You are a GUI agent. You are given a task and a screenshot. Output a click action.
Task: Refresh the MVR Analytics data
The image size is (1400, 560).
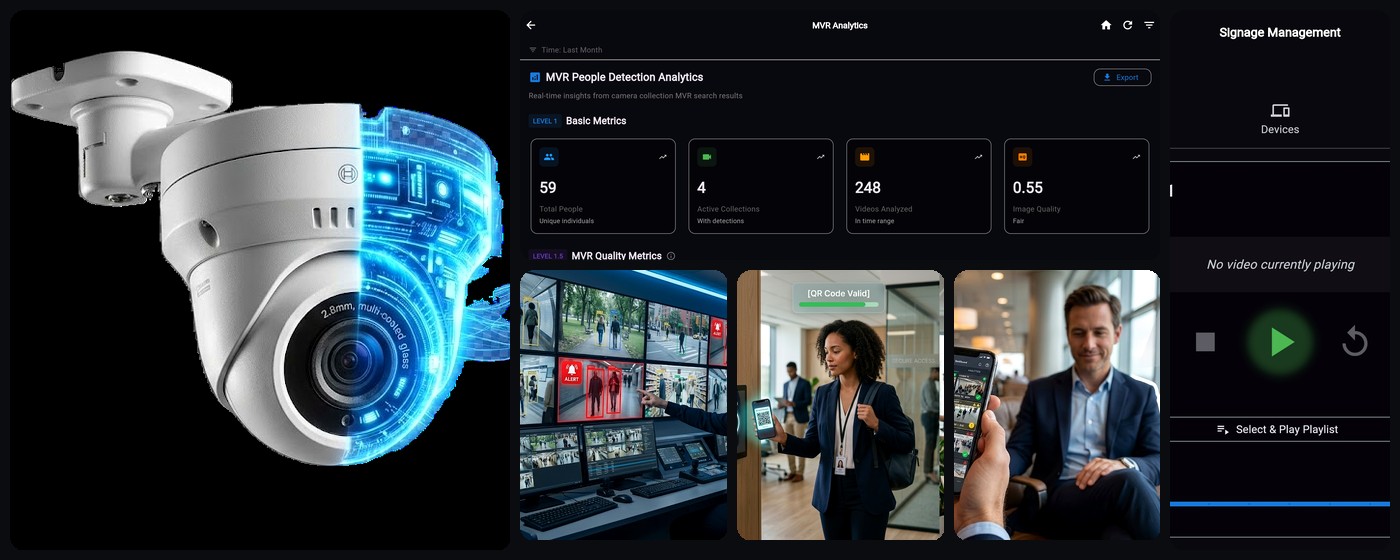click(1128, 25)
